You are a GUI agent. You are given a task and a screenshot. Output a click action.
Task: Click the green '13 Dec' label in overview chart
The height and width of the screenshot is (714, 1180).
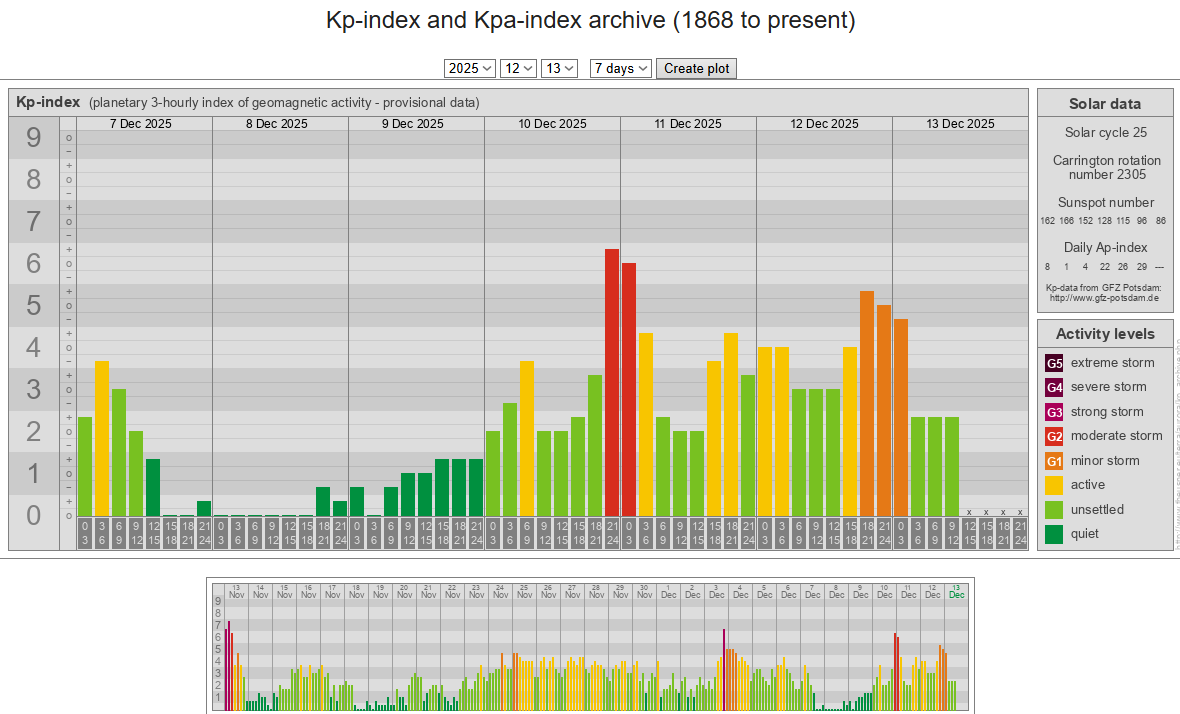956,591
